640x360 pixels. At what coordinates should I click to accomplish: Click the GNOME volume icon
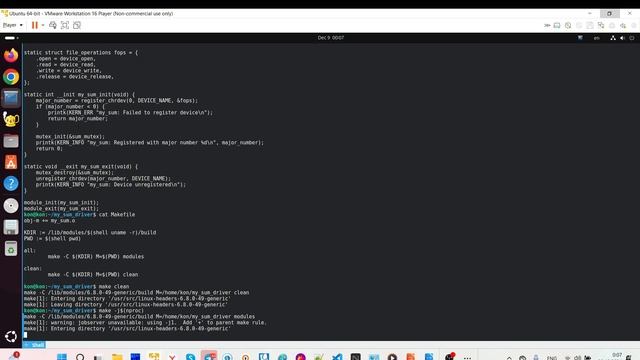tap(622, 38)
